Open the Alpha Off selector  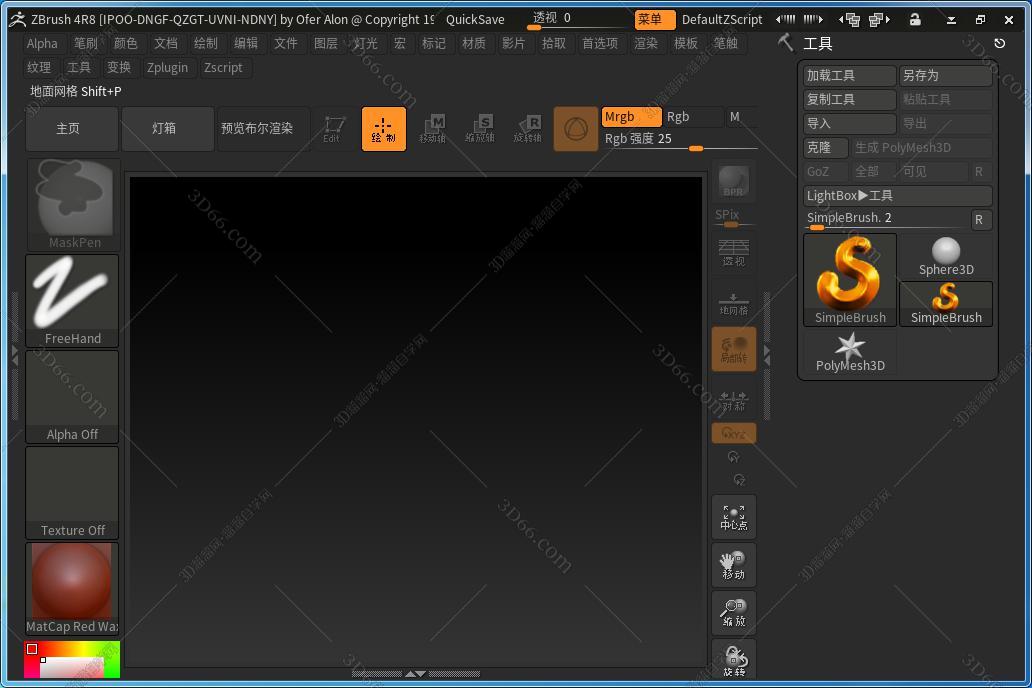[x=72, y=397]
